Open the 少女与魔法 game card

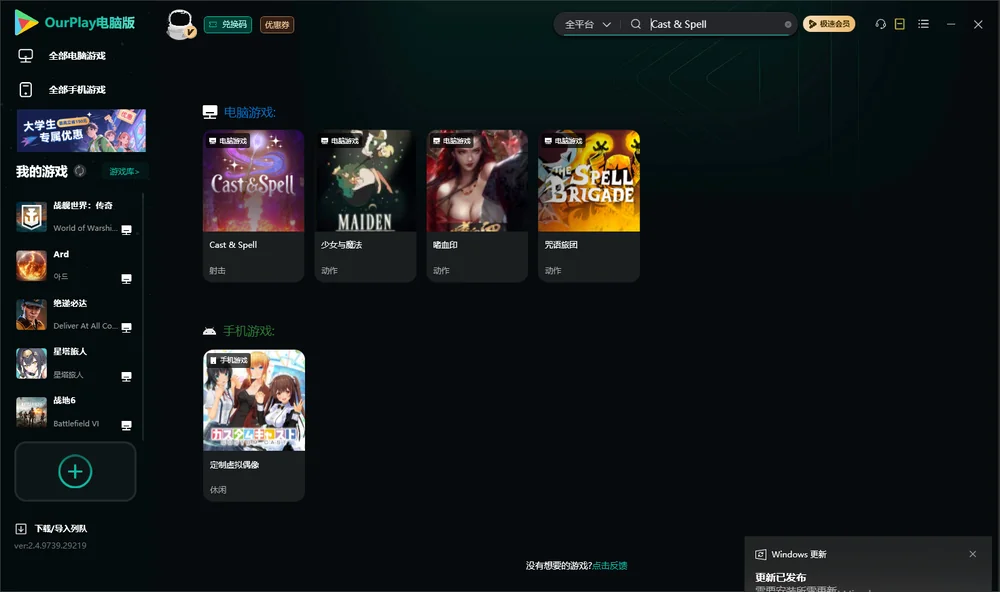(x=365, y=206)
